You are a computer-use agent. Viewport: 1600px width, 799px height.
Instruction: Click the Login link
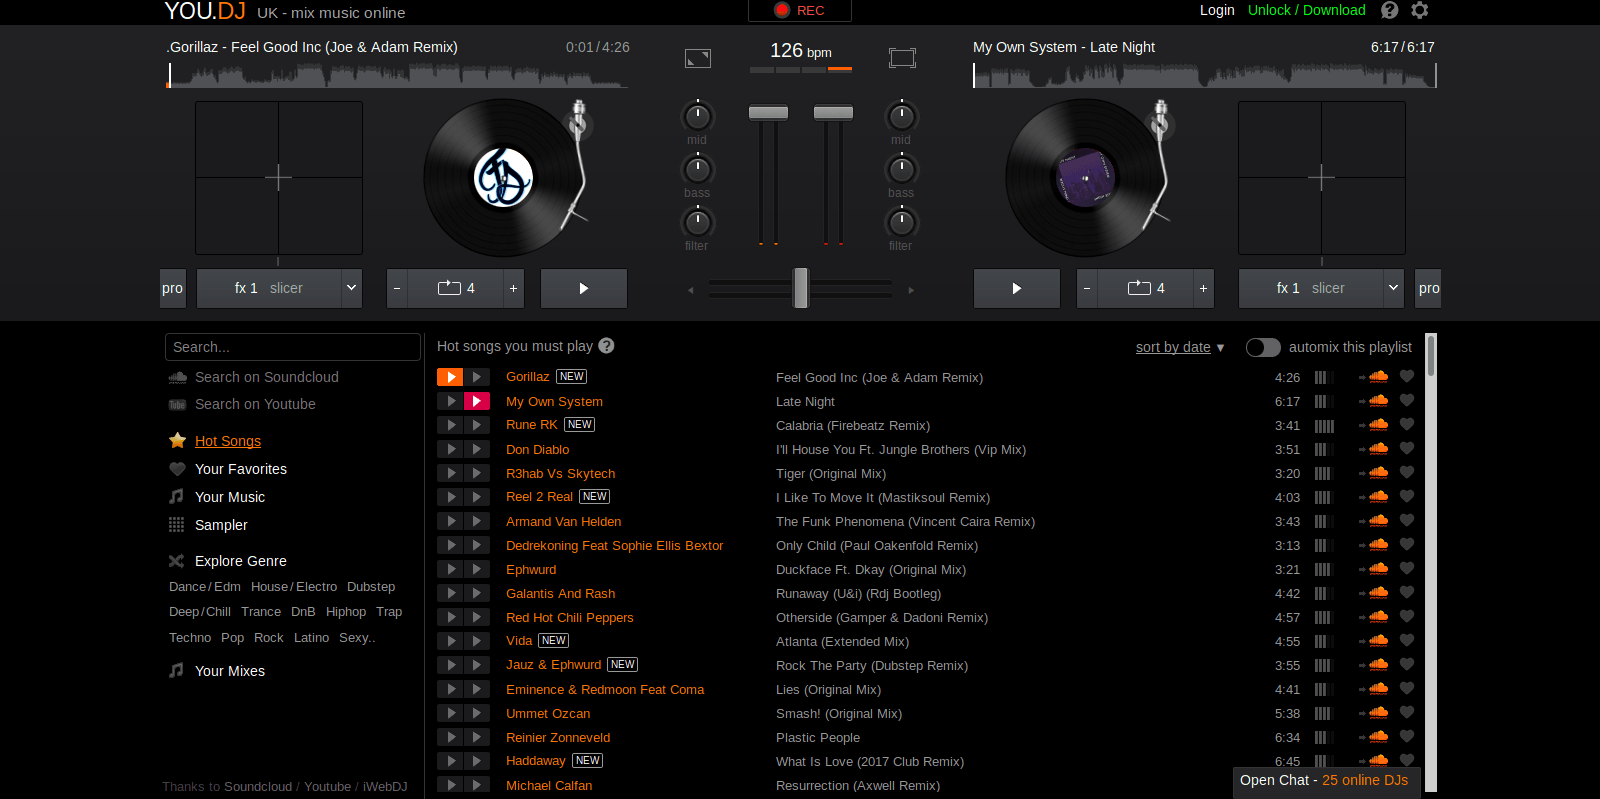[1217, 10]
